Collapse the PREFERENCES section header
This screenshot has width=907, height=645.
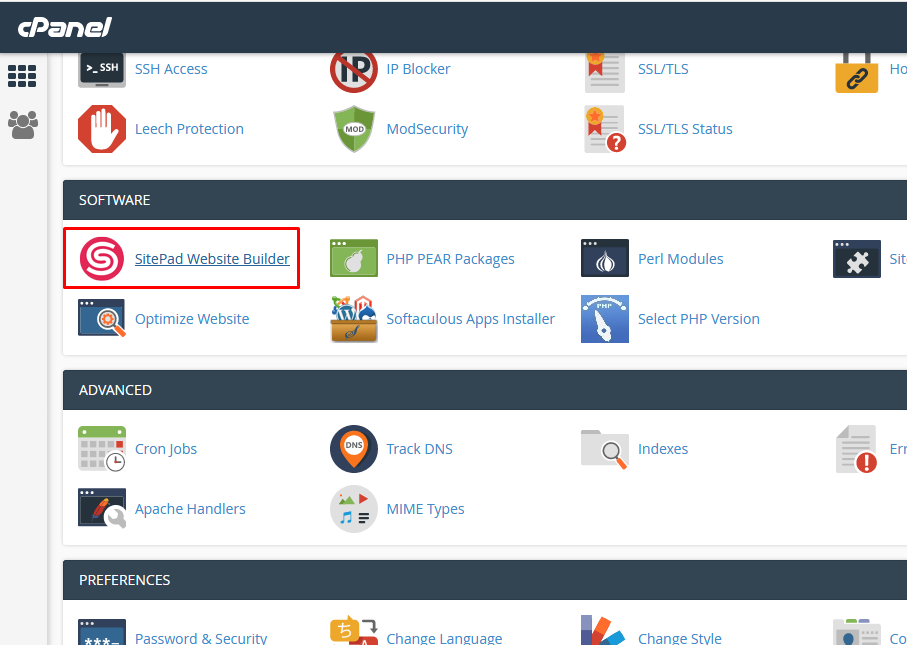point(485,580)
